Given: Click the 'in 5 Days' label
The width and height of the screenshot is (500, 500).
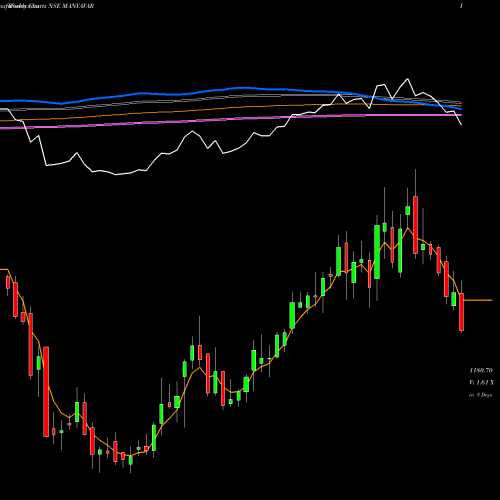Looking at the screenshot, I should coord(481,395).
